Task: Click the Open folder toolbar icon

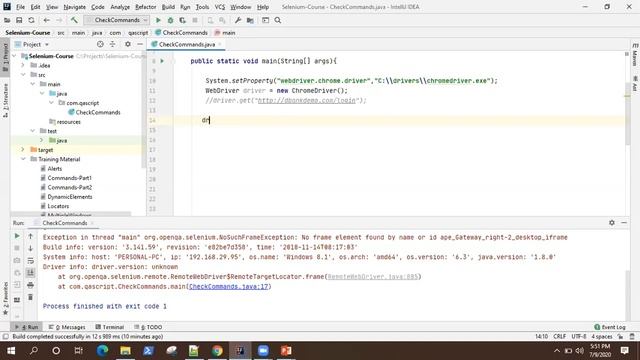Action: [x=7, y=20]
